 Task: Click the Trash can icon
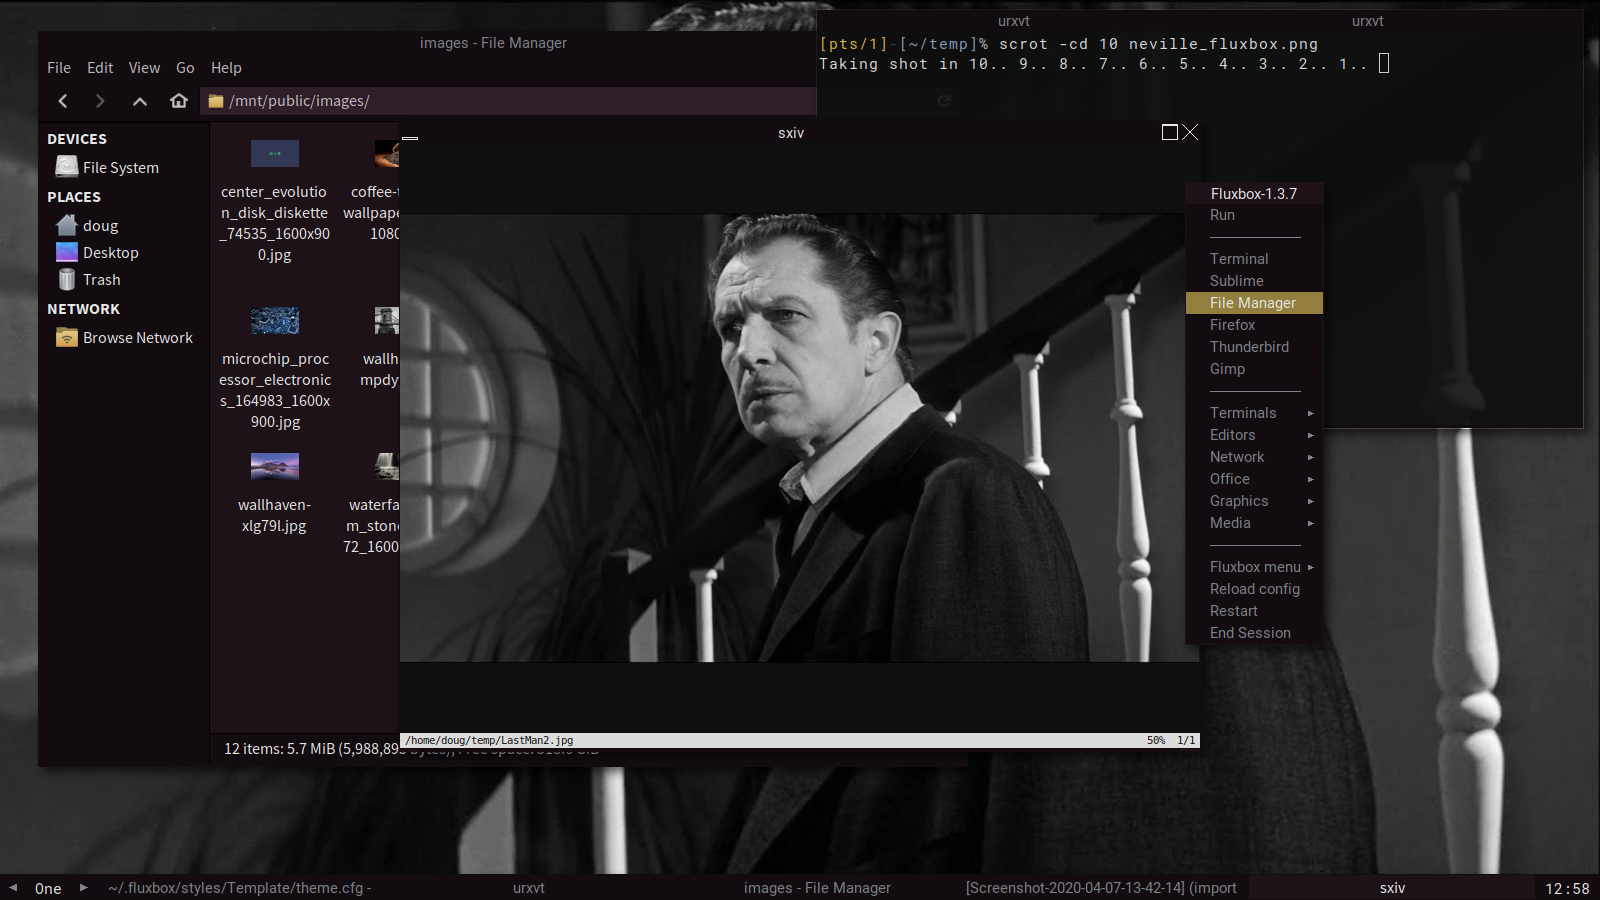(x=67, y=279)
